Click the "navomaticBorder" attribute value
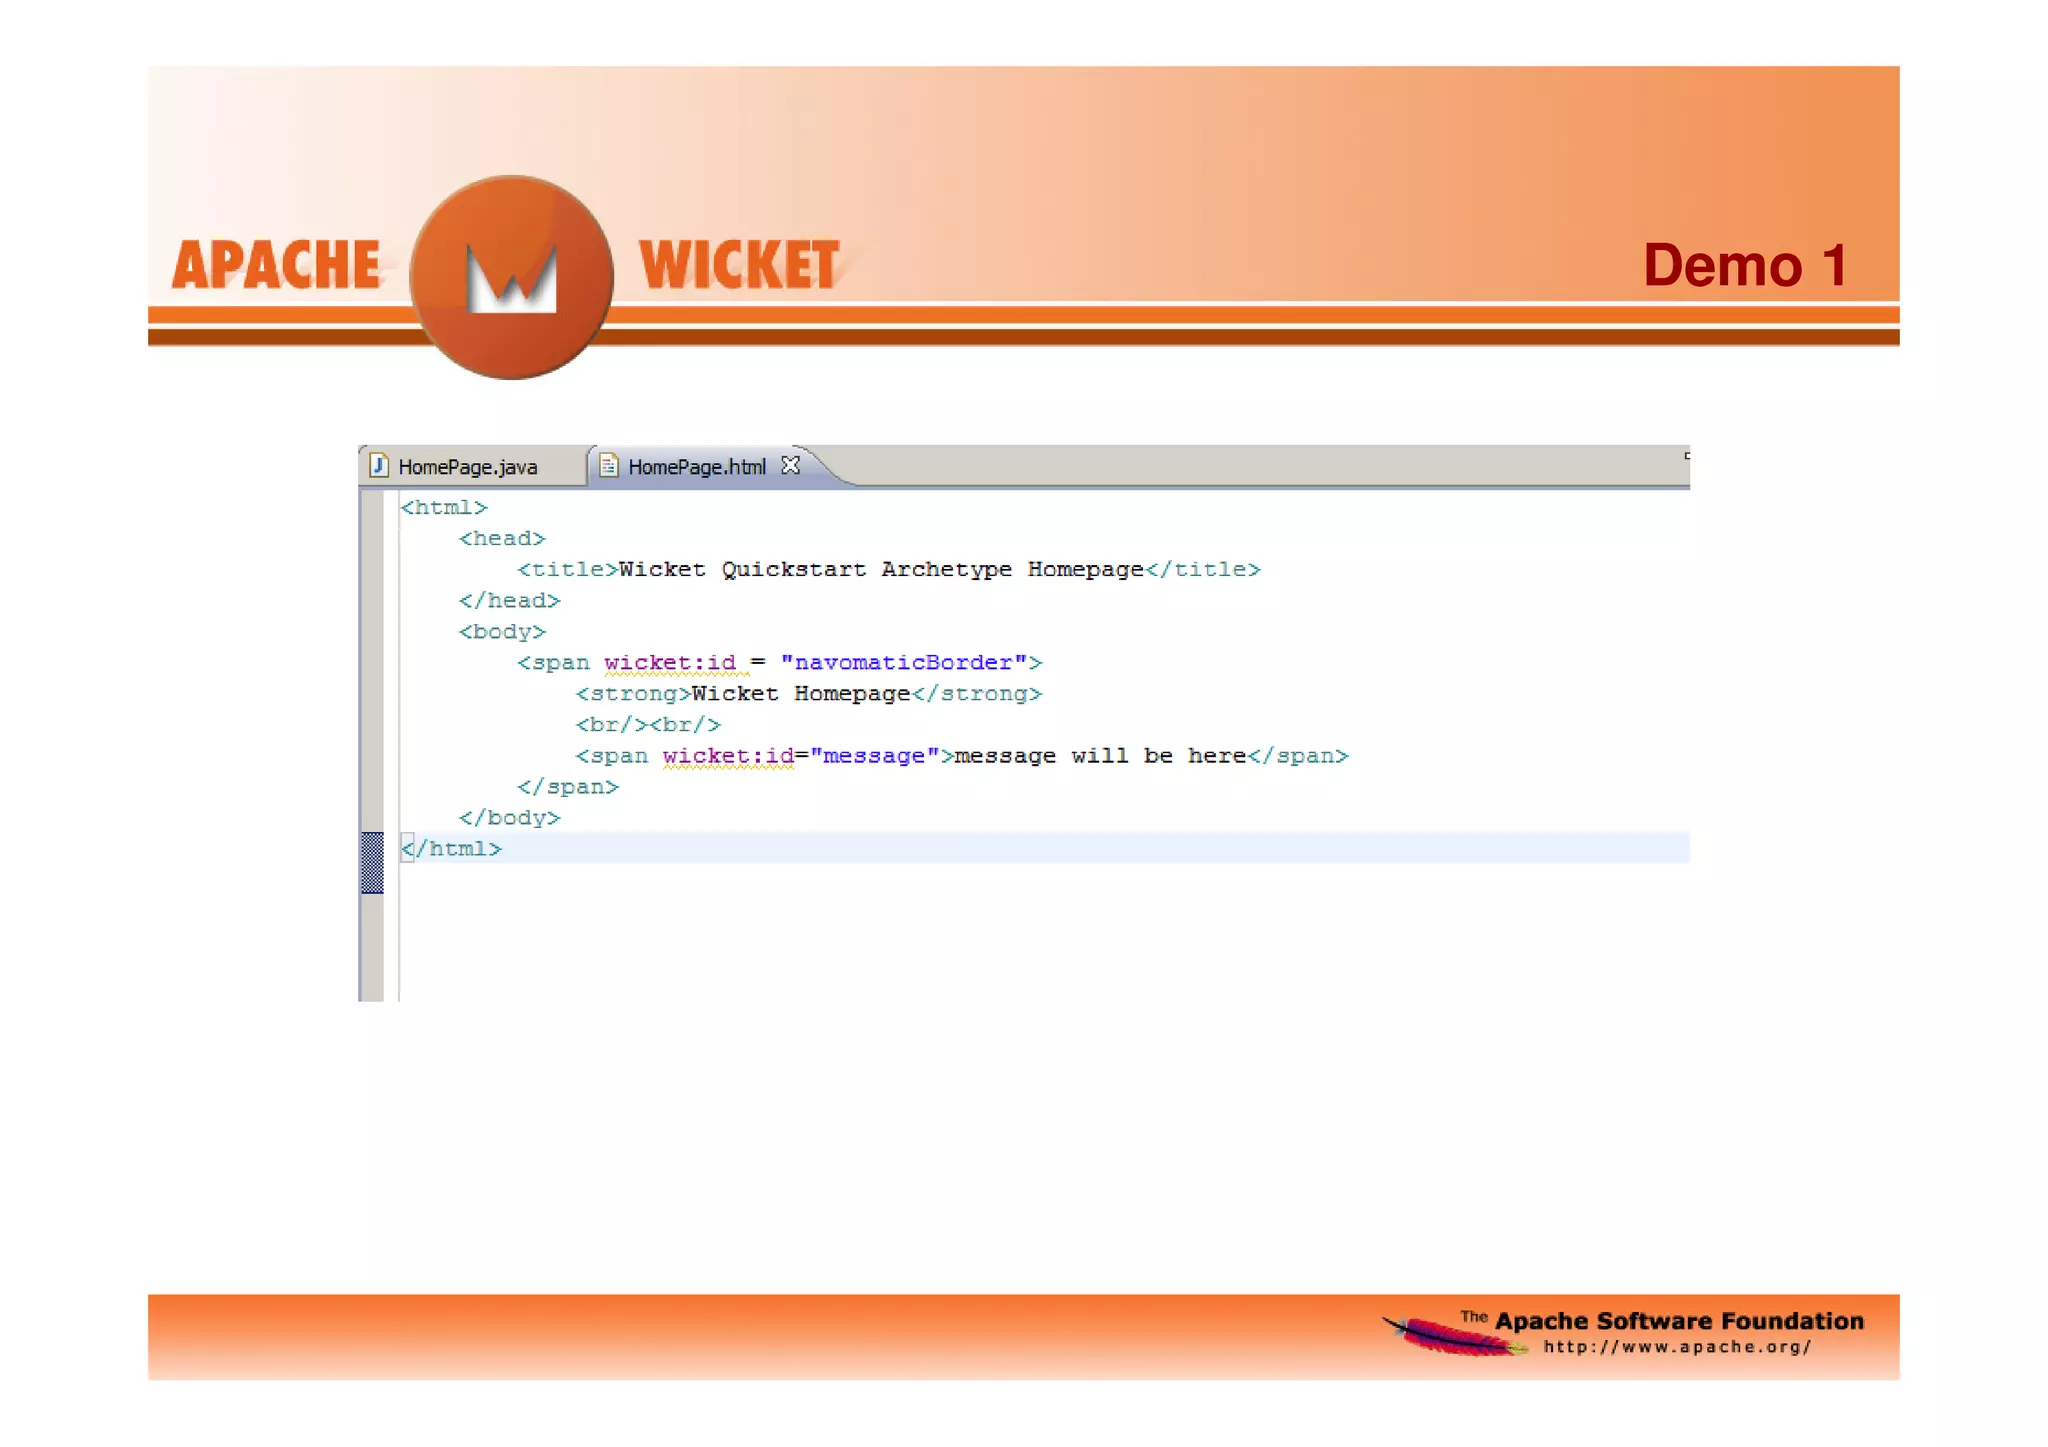The image size is (2048, 1447). point(904,663)
